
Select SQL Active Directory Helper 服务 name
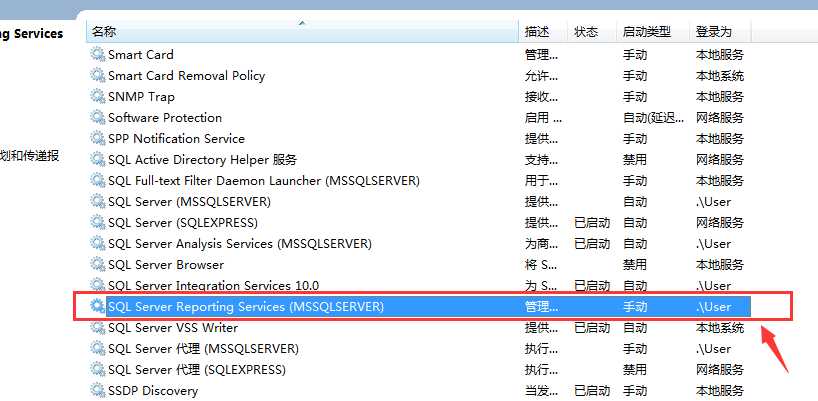click(x=202, y=160)
